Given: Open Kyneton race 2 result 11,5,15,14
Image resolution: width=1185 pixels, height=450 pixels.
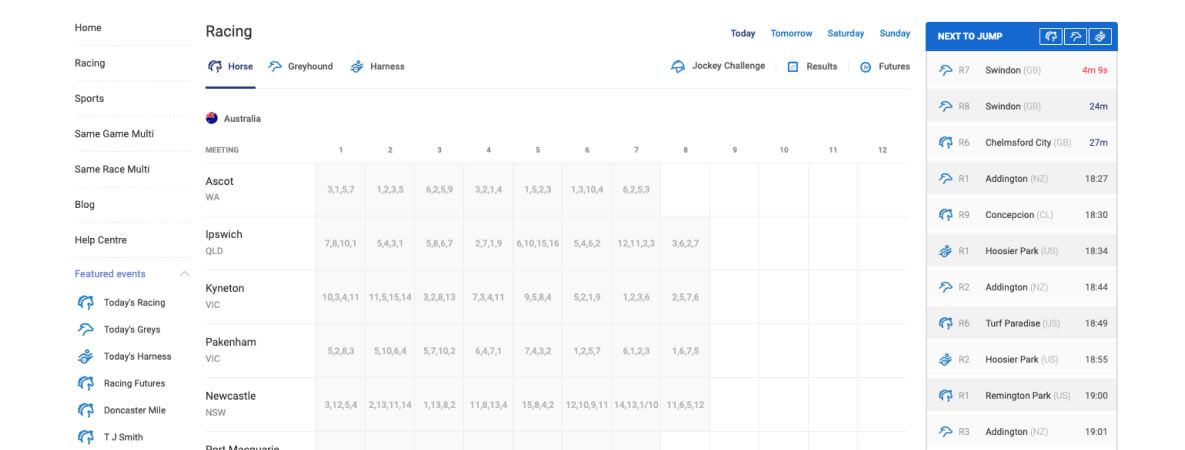Looking at the screenshot, I should [x=390, y=297].
